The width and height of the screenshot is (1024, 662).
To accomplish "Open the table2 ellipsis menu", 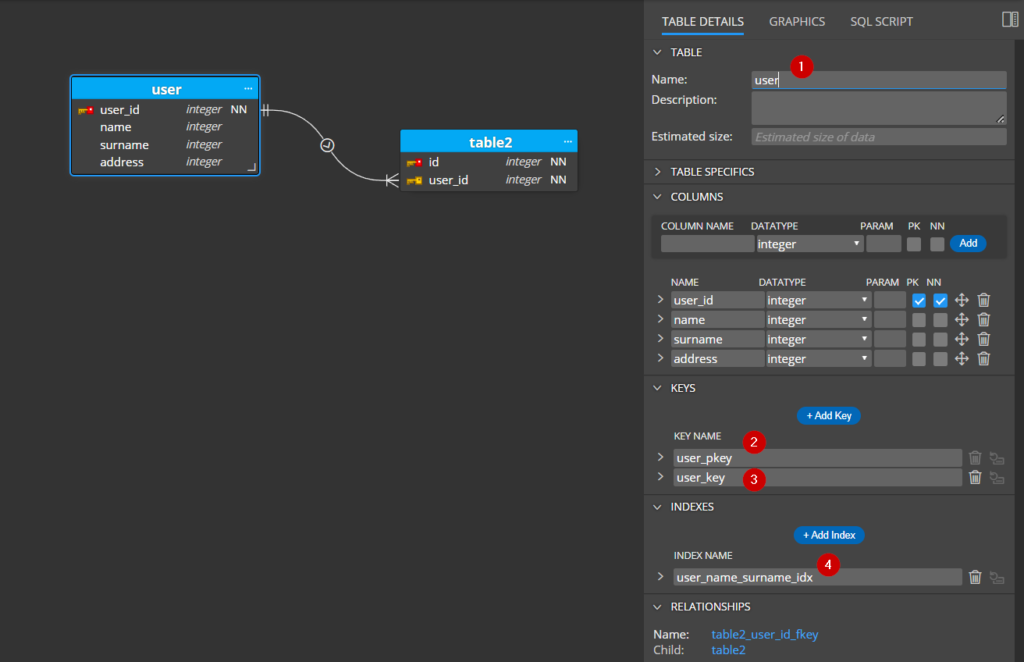I will (x=568, y=142).
